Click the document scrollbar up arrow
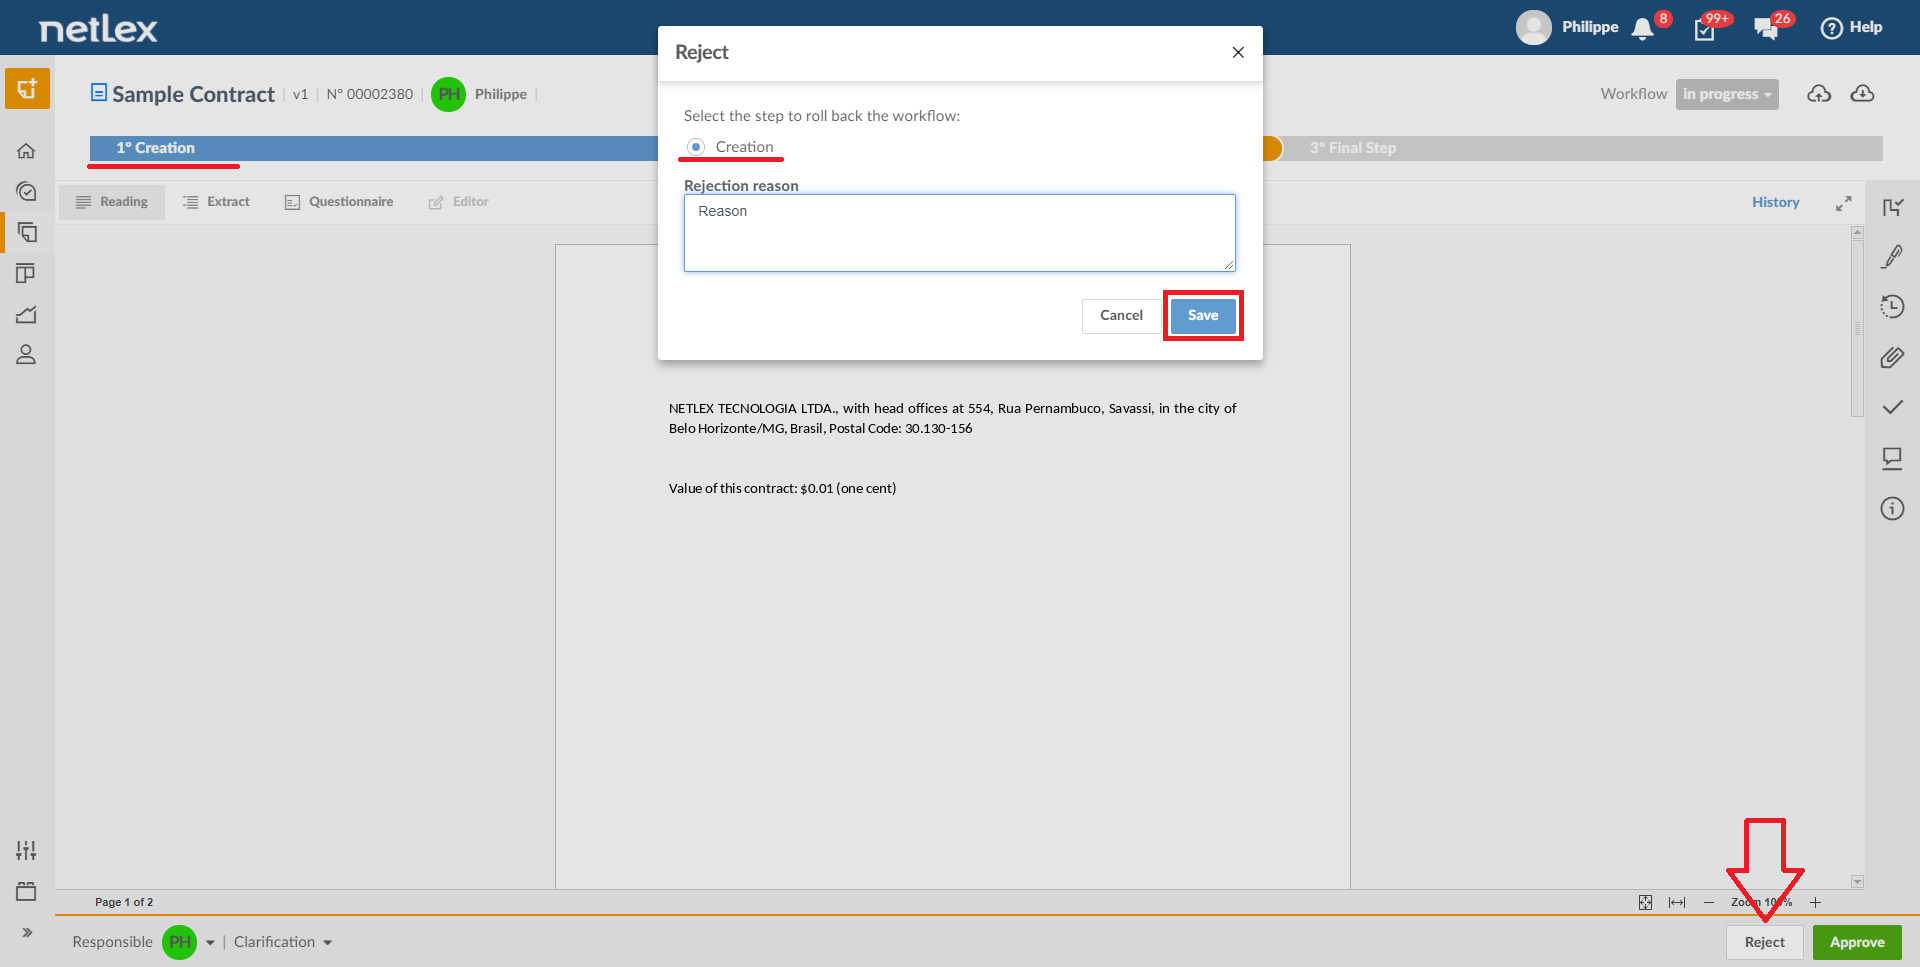The width and height of the screenshot is (1920, 967). 1857,232
